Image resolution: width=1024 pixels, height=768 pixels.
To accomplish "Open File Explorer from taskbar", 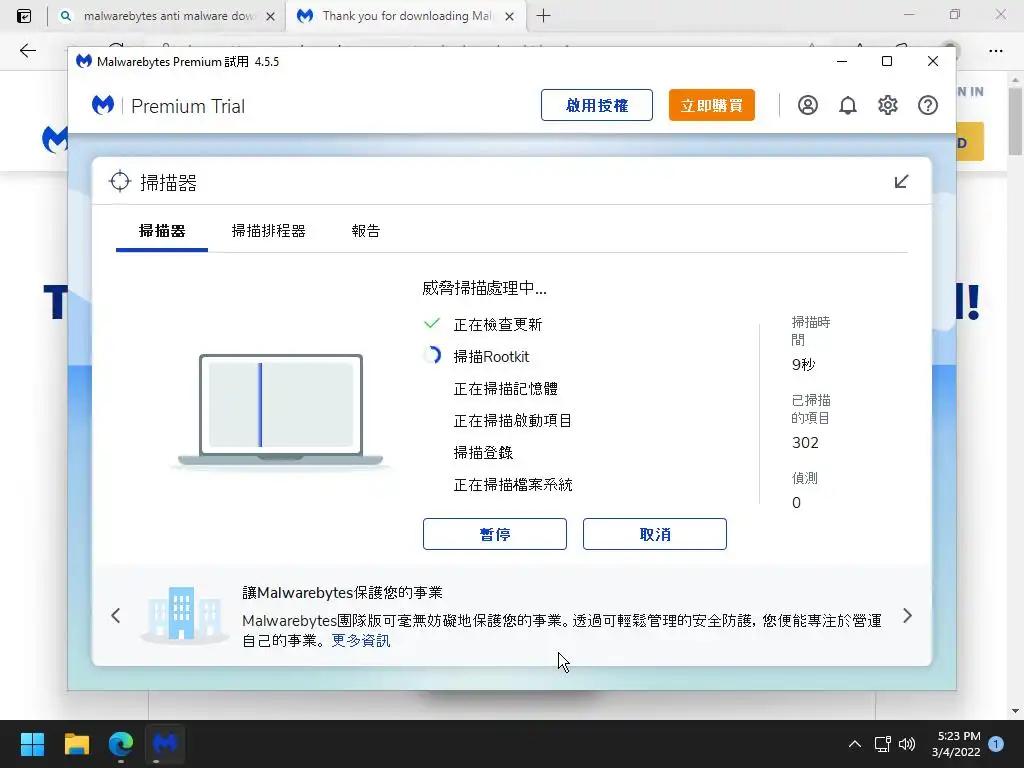I will (76, 744).
